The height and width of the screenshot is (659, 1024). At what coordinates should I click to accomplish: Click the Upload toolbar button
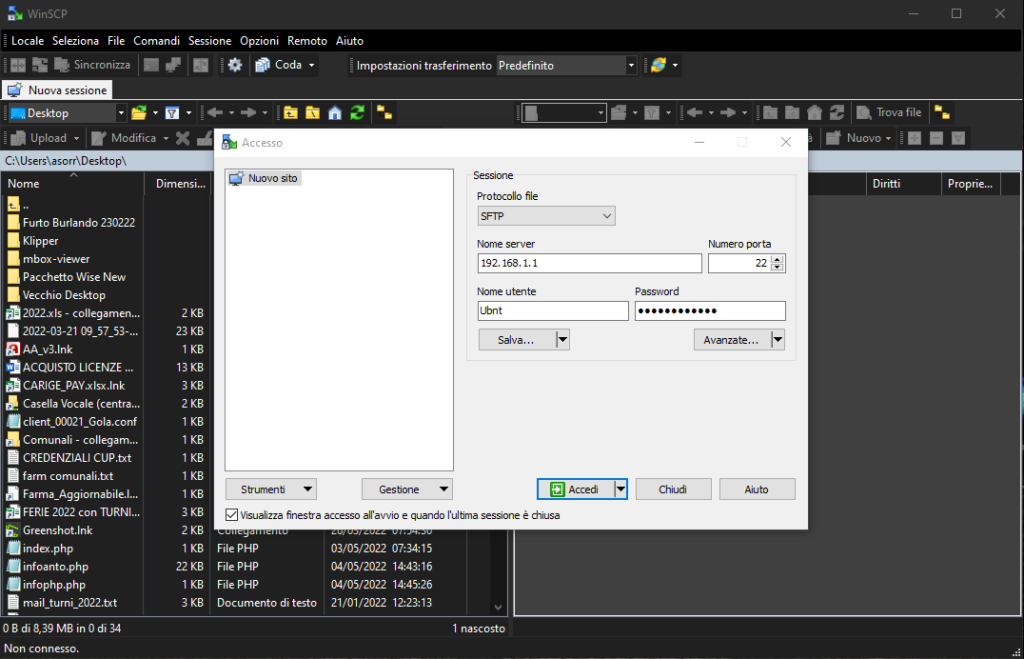40,138
